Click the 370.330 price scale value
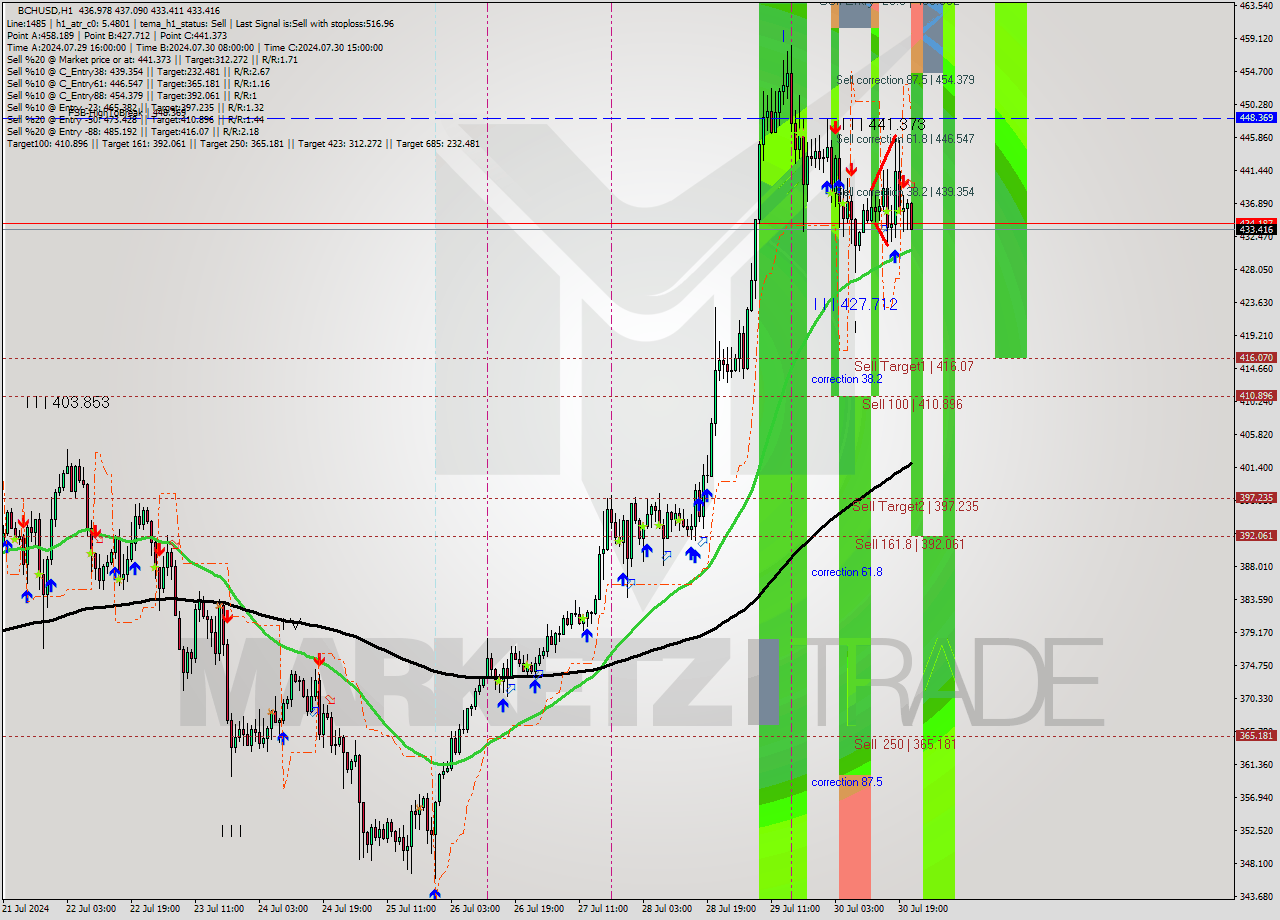 coord(1256,698)
